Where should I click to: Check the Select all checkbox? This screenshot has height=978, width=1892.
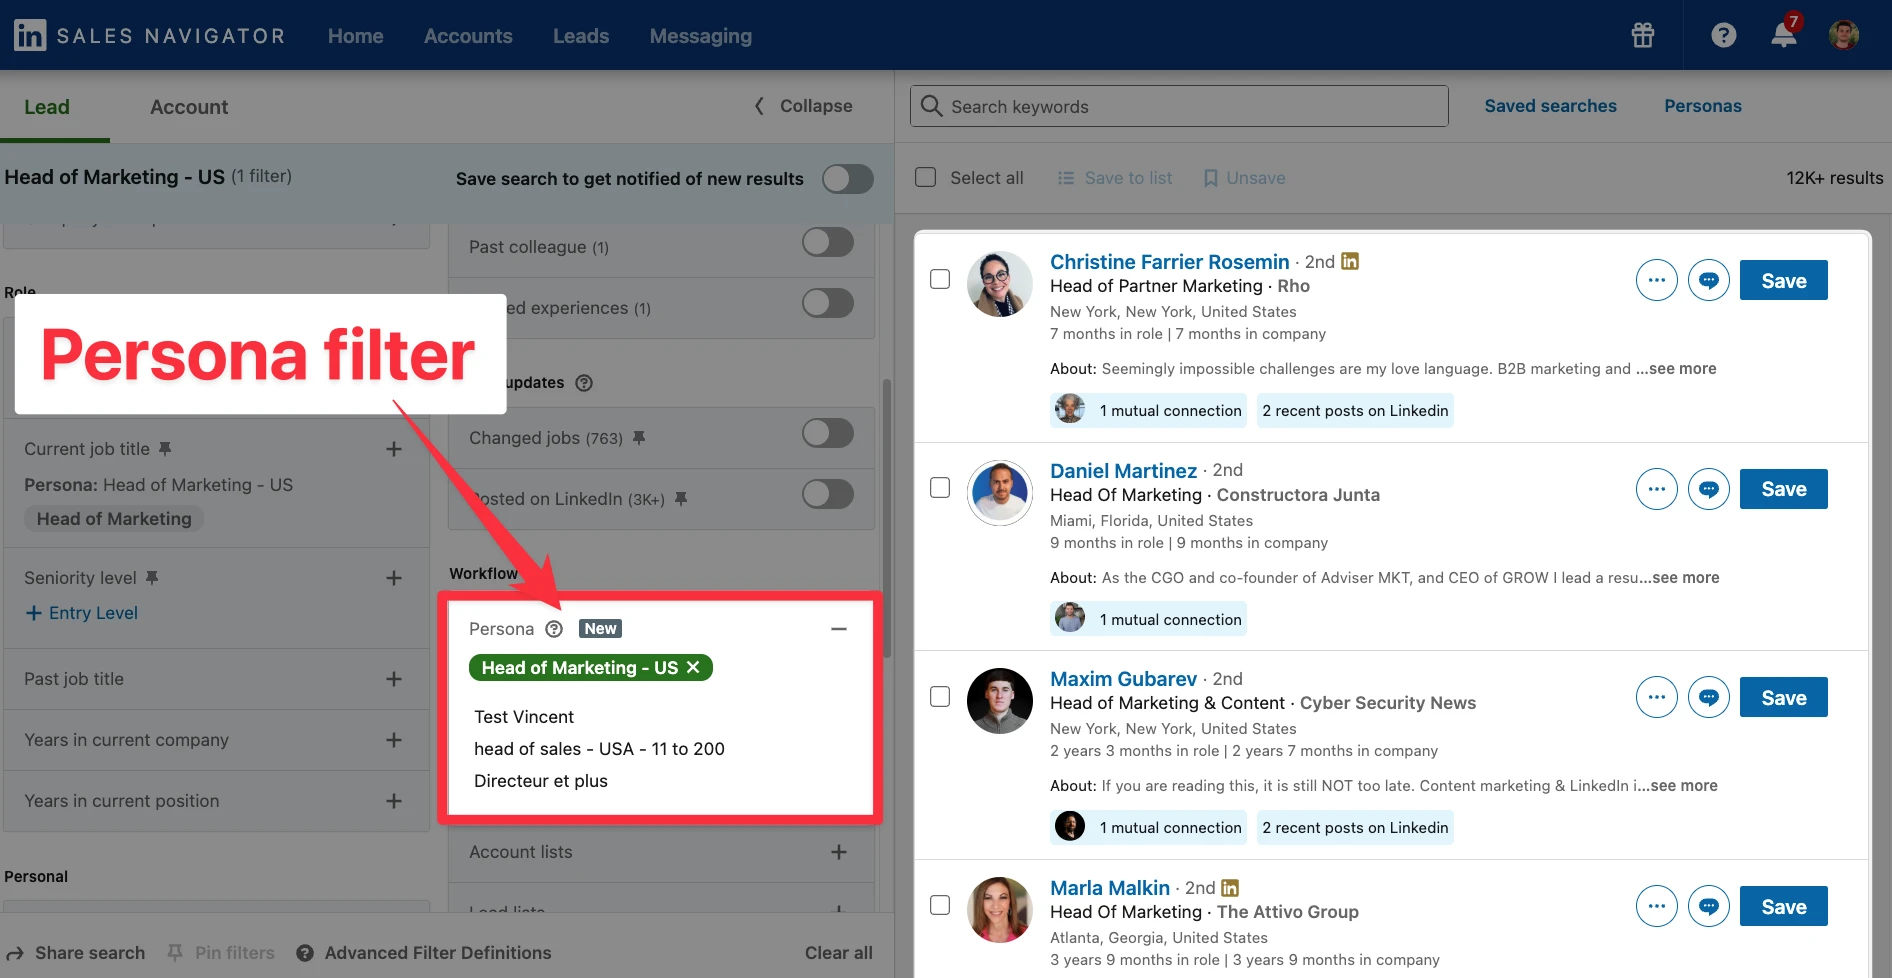(926, 177)
